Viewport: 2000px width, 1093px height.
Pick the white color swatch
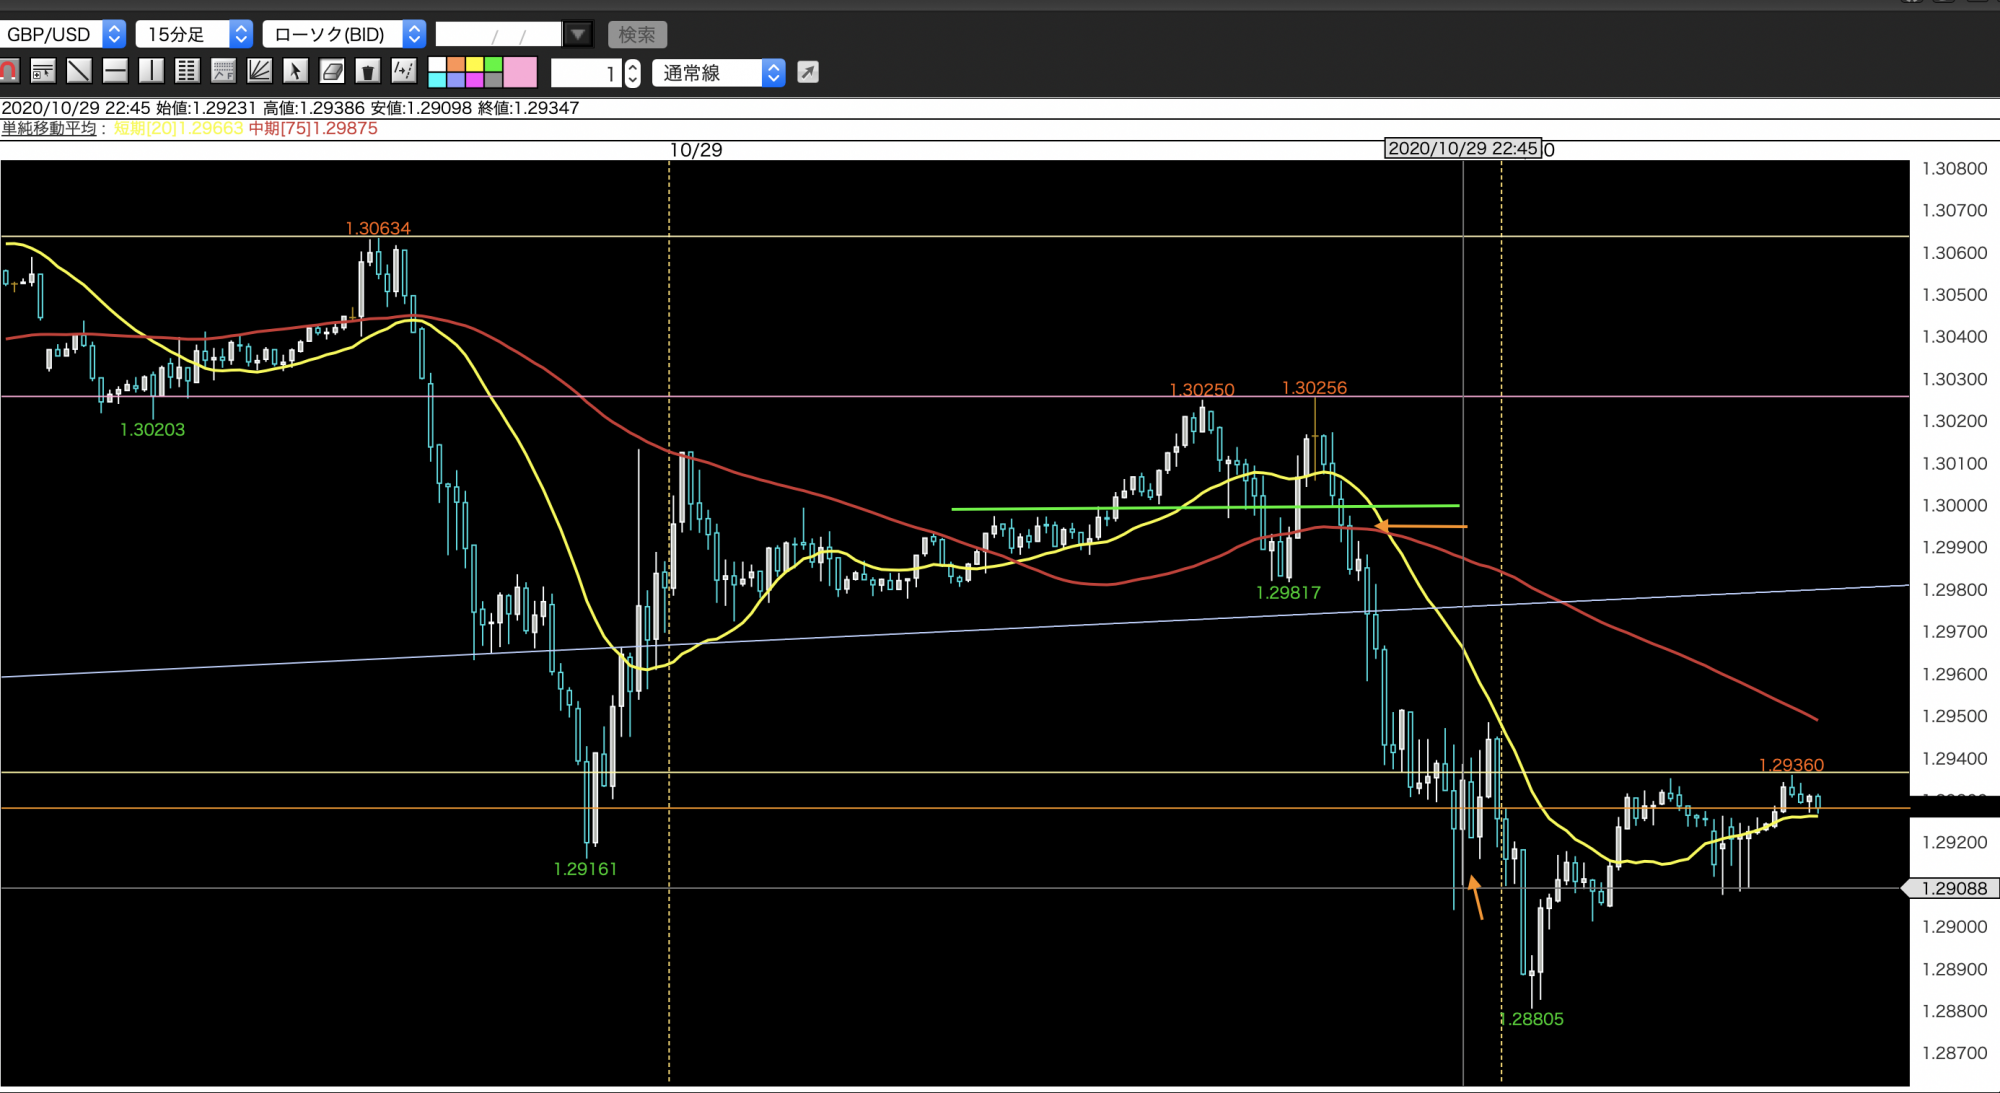coord(437,64)
